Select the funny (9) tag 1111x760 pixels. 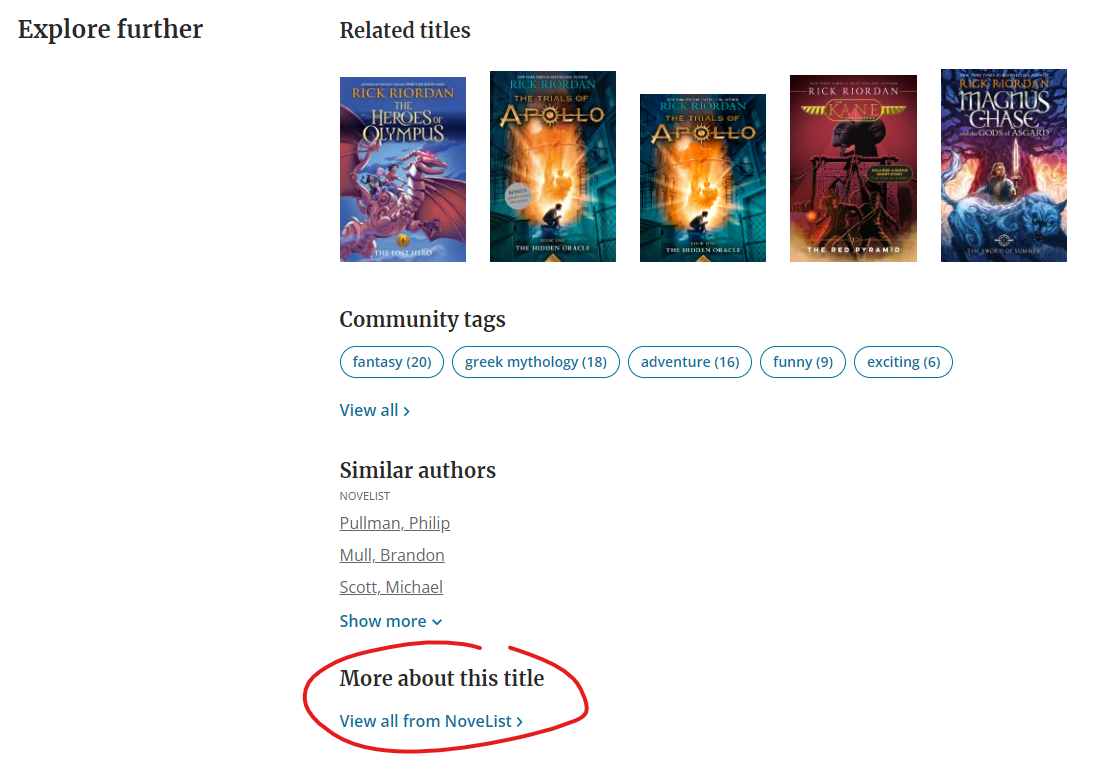click(803, 362)
